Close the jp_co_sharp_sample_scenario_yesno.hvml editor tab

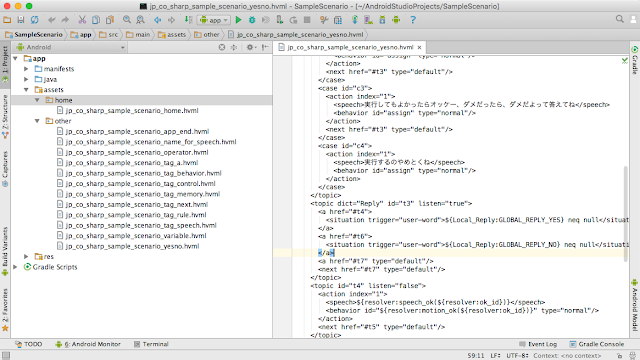[x=419, y=47]
